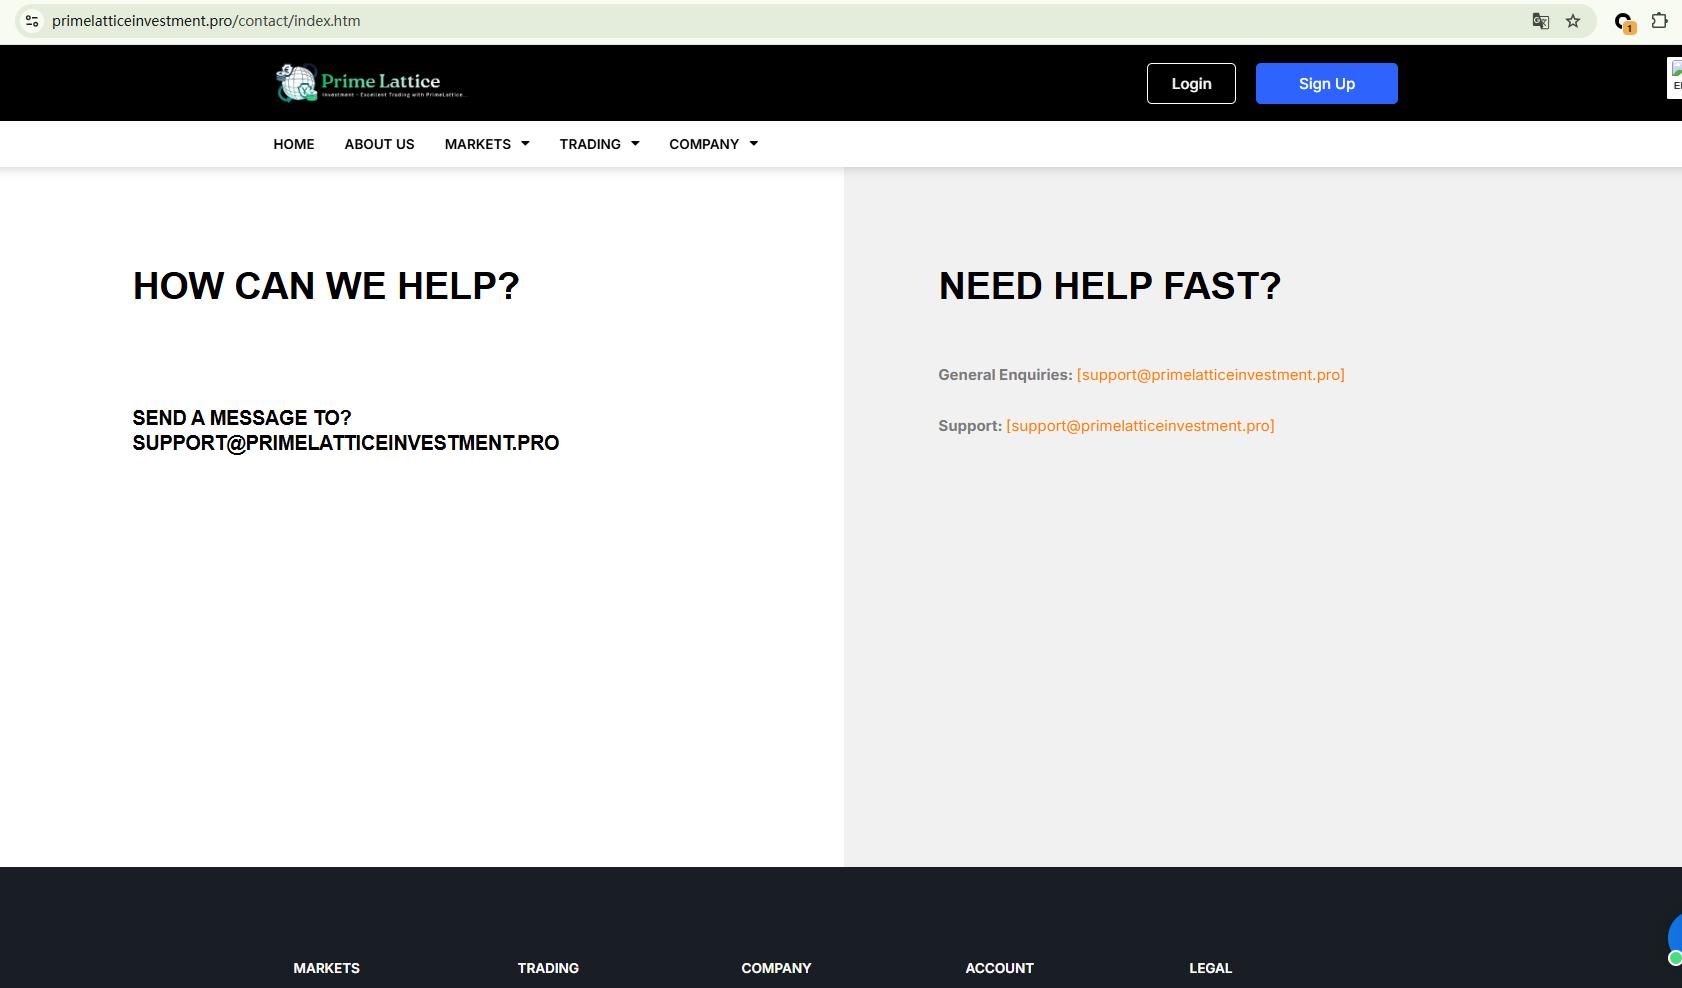Screen dimensions: 1682x988
Task: Click the language widget at right edge
Action: (1675, 78)
